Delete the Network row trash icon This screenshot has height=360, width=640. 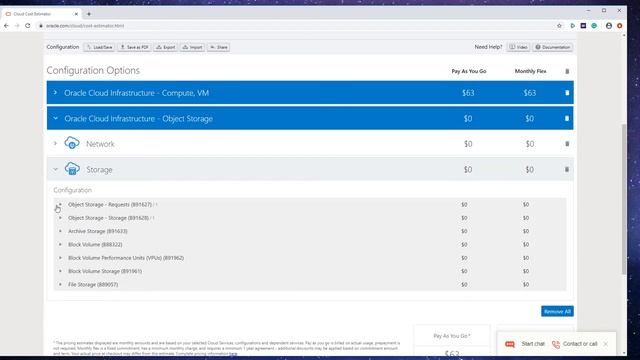tap(567, 144)
